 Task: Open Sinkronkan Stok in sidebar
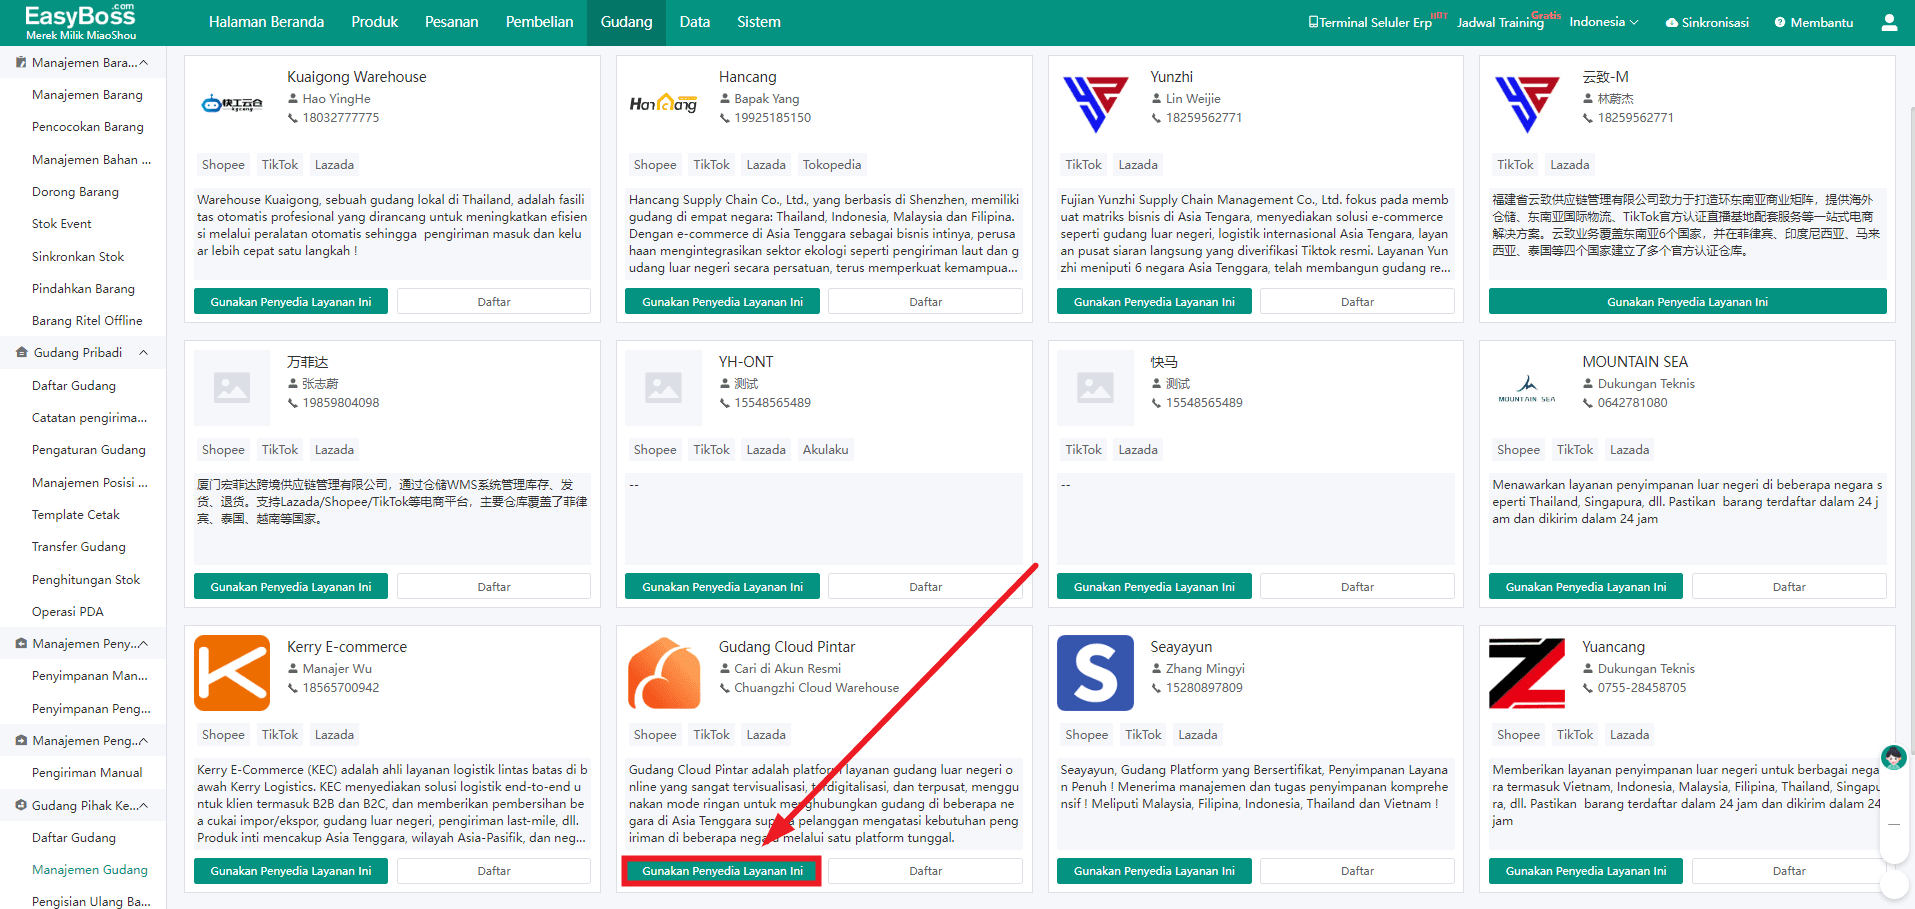78,257
